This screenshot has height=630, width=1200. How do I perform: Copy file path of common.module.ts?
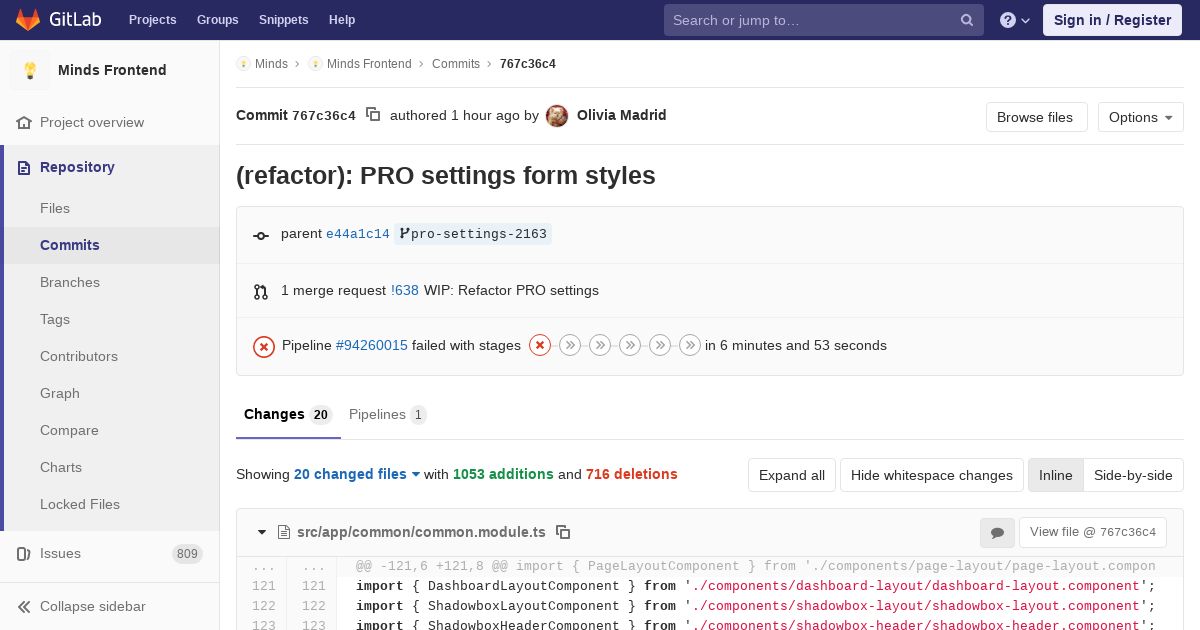click(x=563, y=532)
